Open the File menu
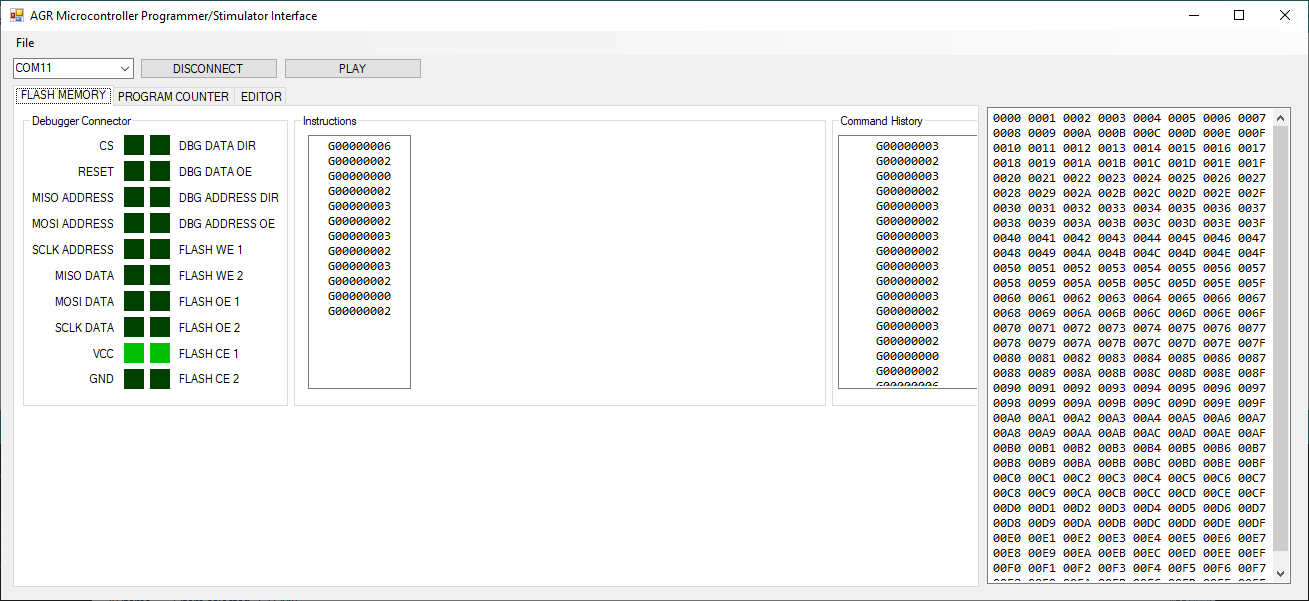Viewport: 1309px width, 601px height. [x=24, y=42]
